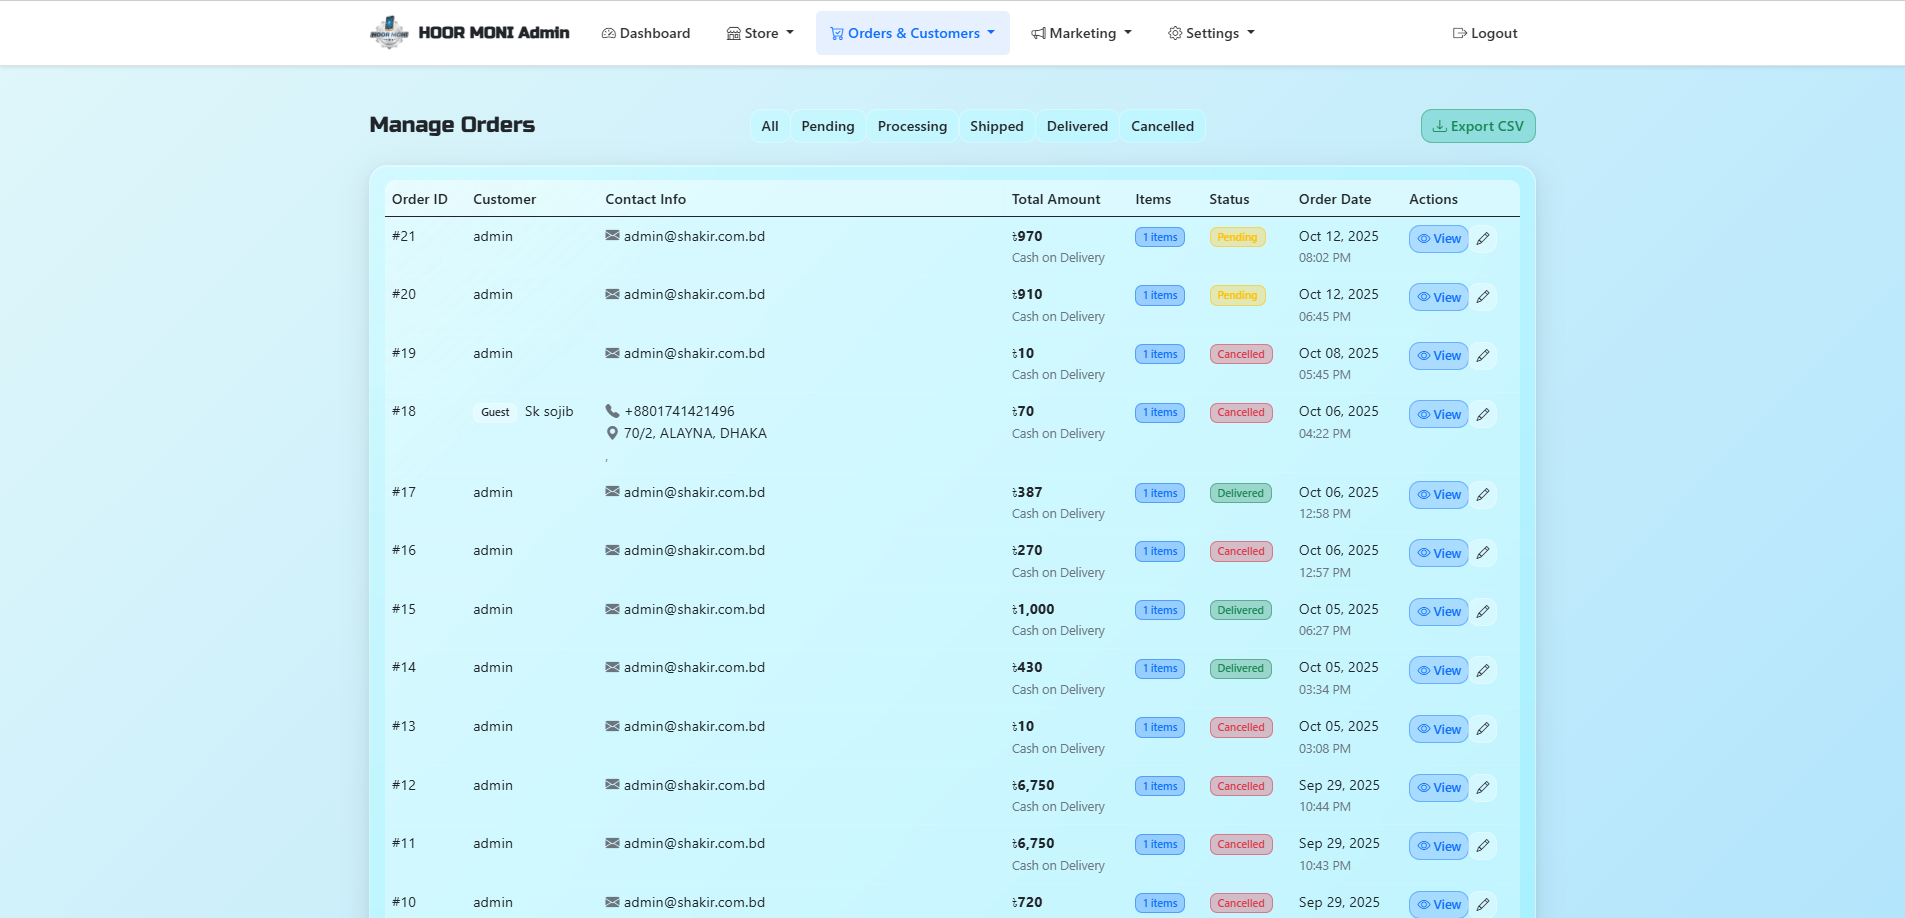Click envelope icon in order #17 row
The height and width of the screenshot is (918, 1905).
point(612,492)
